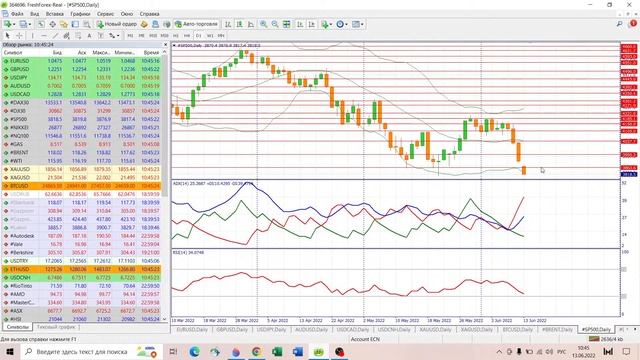Toggle the Data Window icon
Image resolution: width=640 pixels, height=360 pixels.
click(x=53, y=24)
